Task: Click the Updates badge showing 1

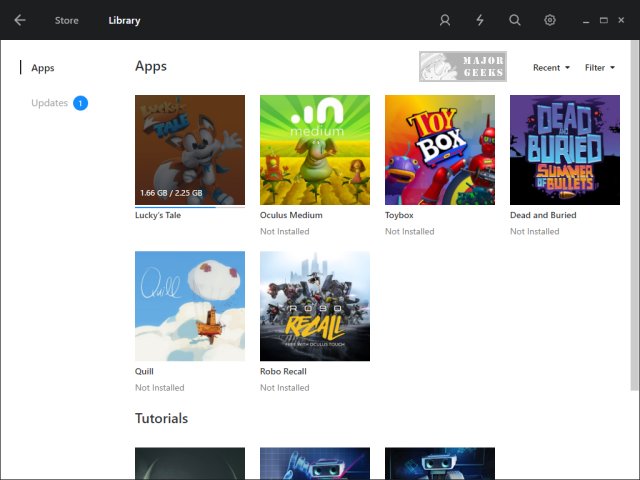Action: (80, 103)
